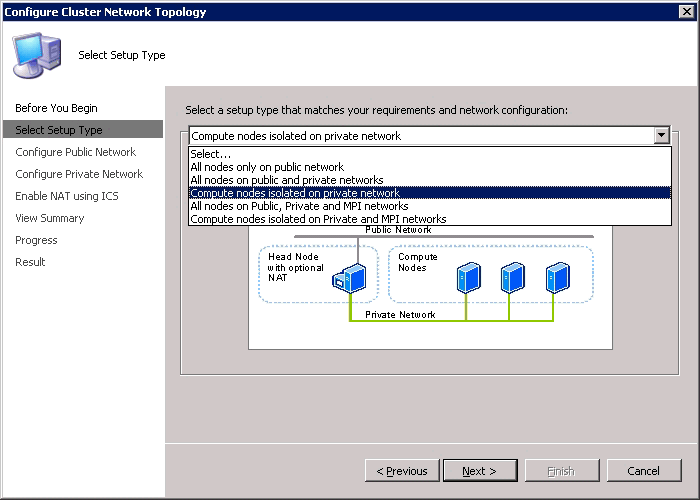Pick 'Compute nodes isolated on Private and MPI networks'
Viewport: 700px width, 500px height.
click(318, 219)
